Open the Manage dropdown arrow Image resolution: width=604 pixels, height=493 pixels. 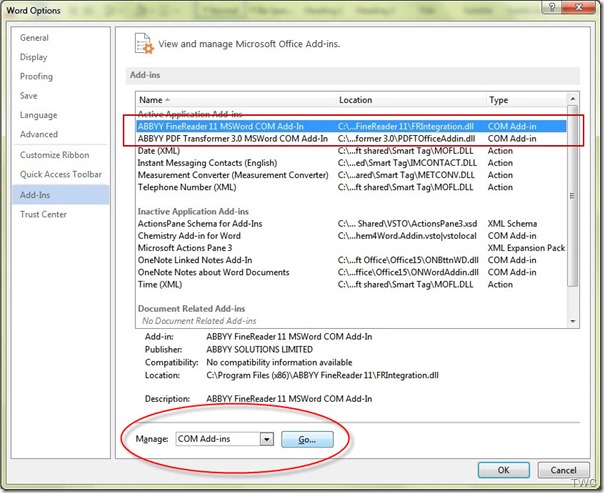(x=267, y=439)
